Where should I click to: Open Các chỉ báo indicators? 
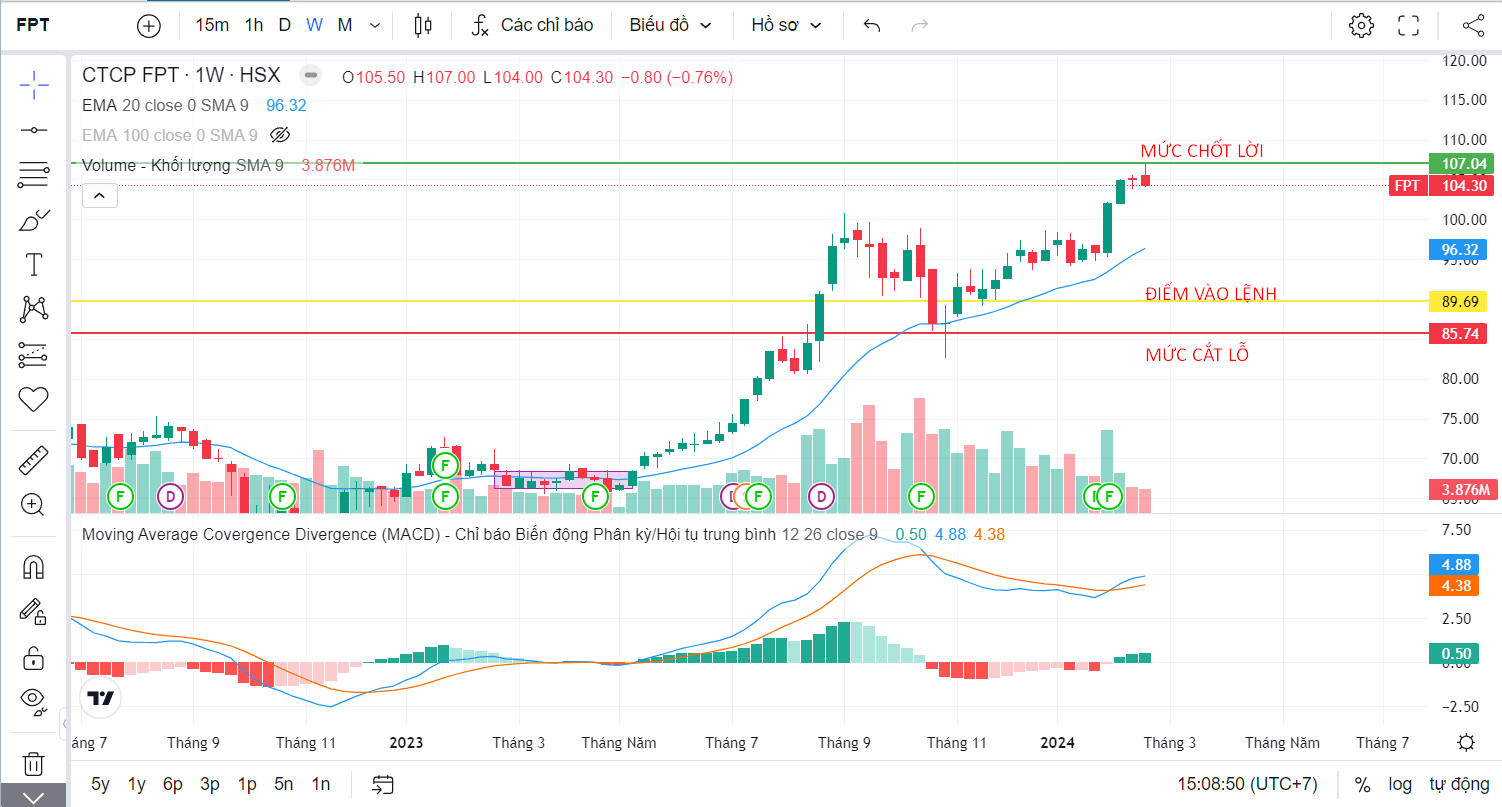tap(533, 25)
